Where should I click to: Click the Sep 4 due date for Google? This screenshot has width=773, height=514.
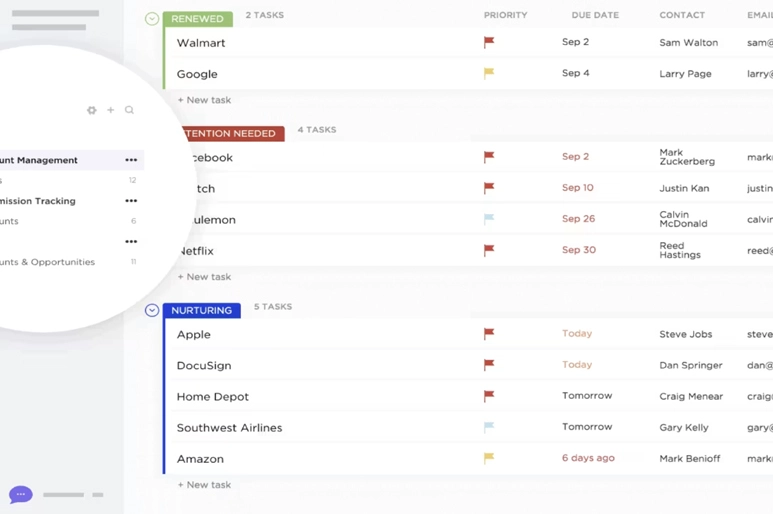click(575, 73)
